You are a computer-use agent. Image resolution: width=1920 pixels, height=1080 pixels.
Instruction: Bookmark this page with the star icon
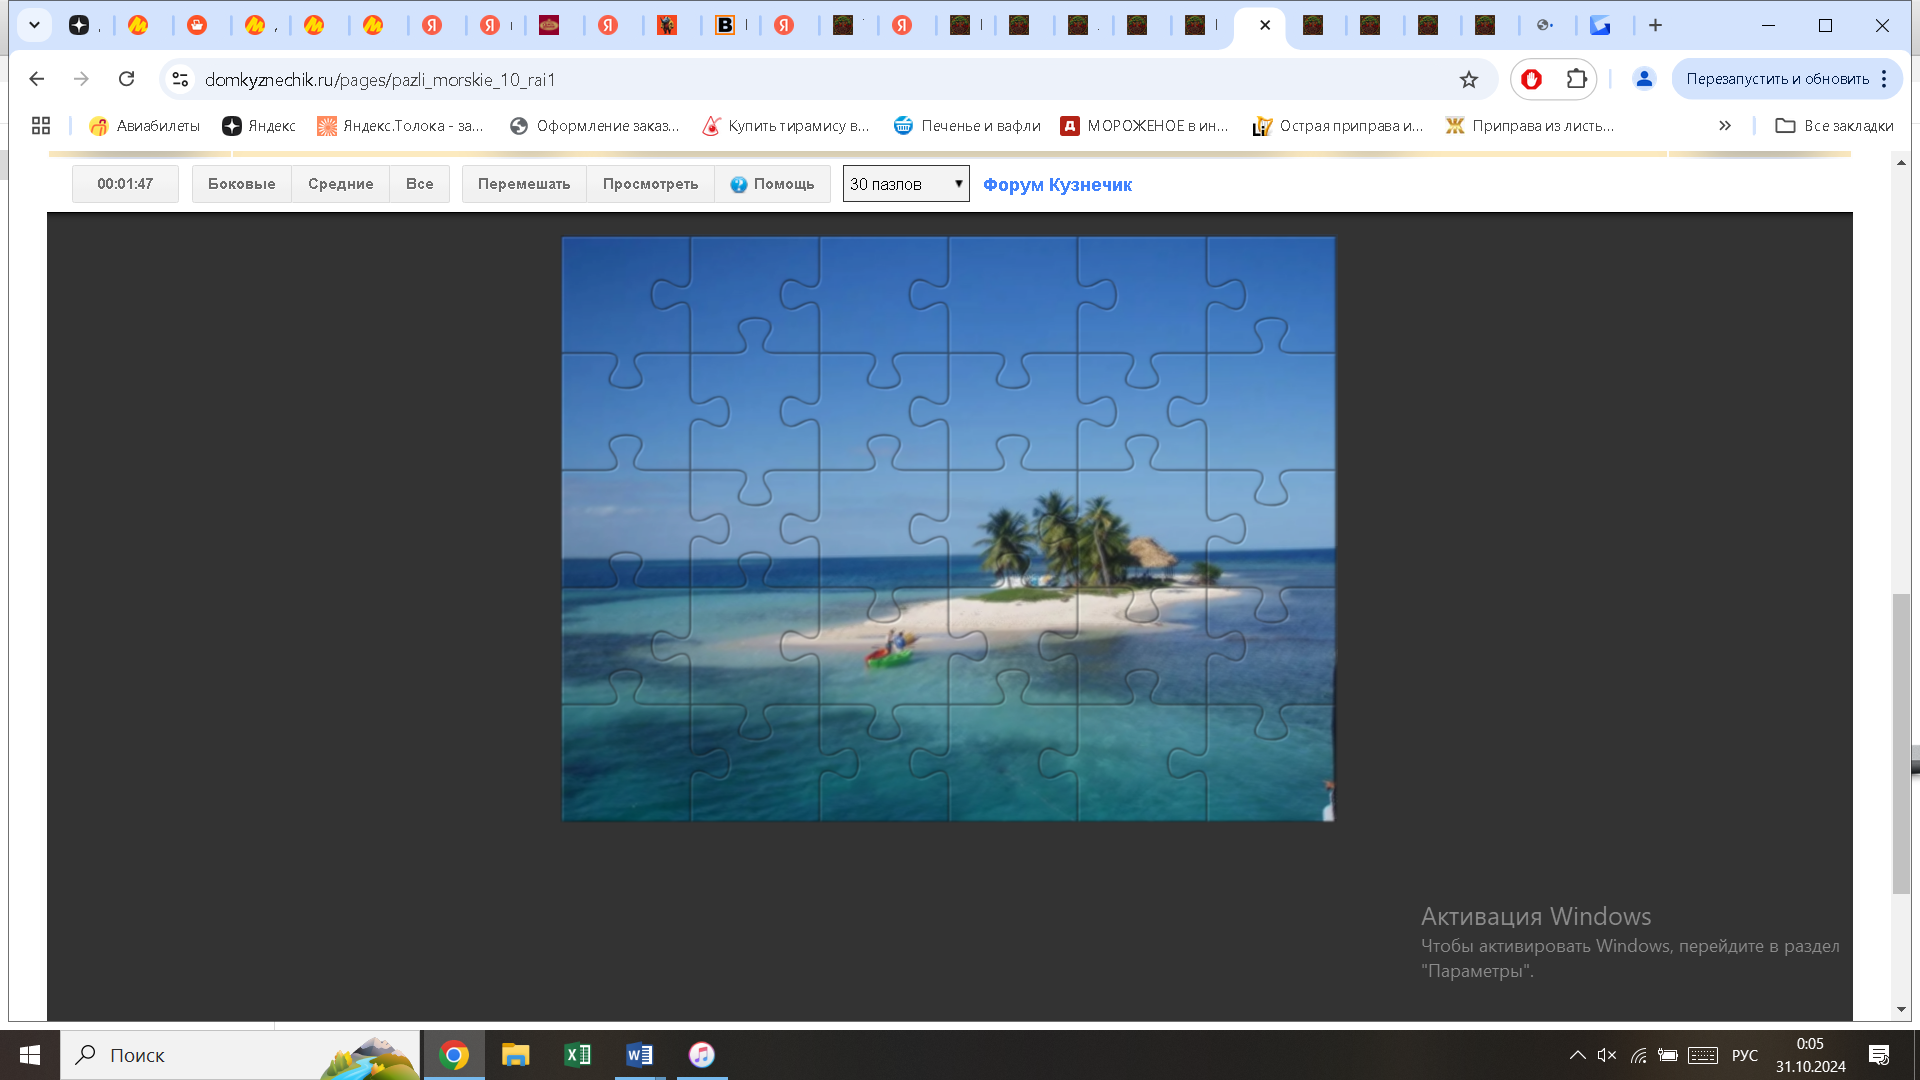(1468, 79)
